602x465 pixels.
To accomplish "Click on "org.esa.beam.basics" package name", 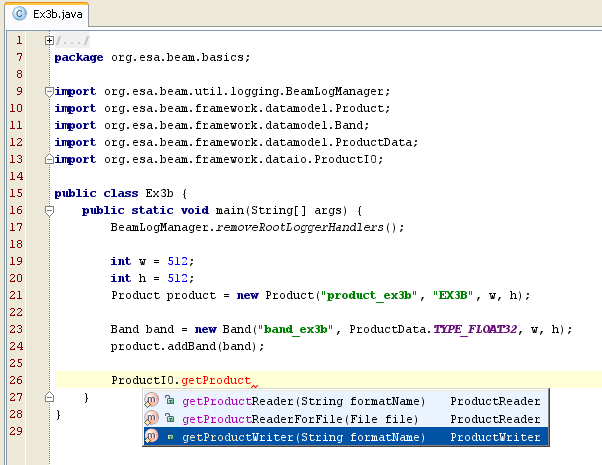I will pyautogui.click(x=178, y=58).
